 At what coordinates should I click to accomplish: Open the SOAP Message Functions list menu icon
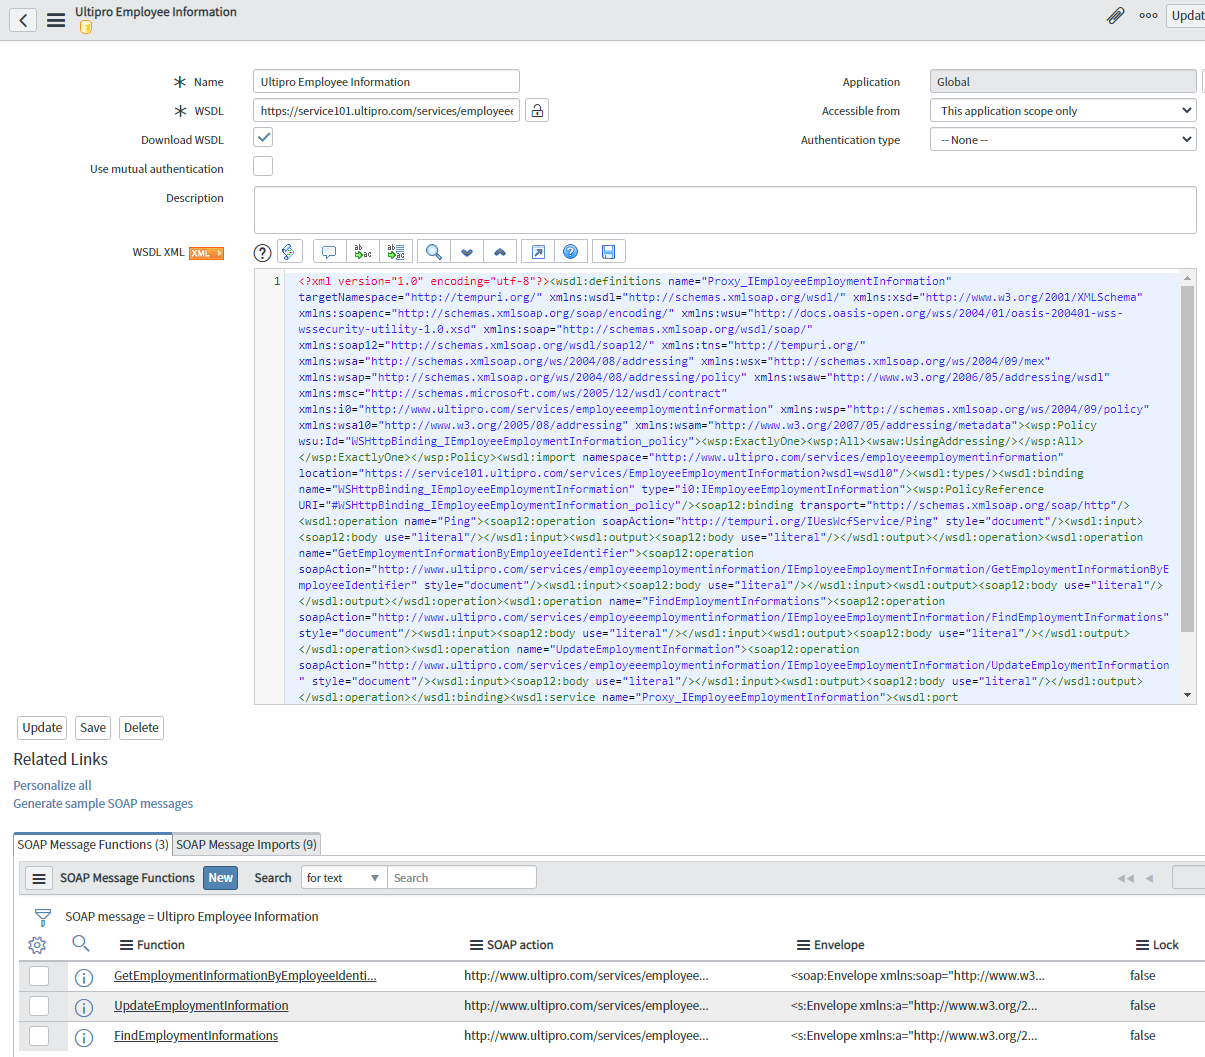point(39,878)
